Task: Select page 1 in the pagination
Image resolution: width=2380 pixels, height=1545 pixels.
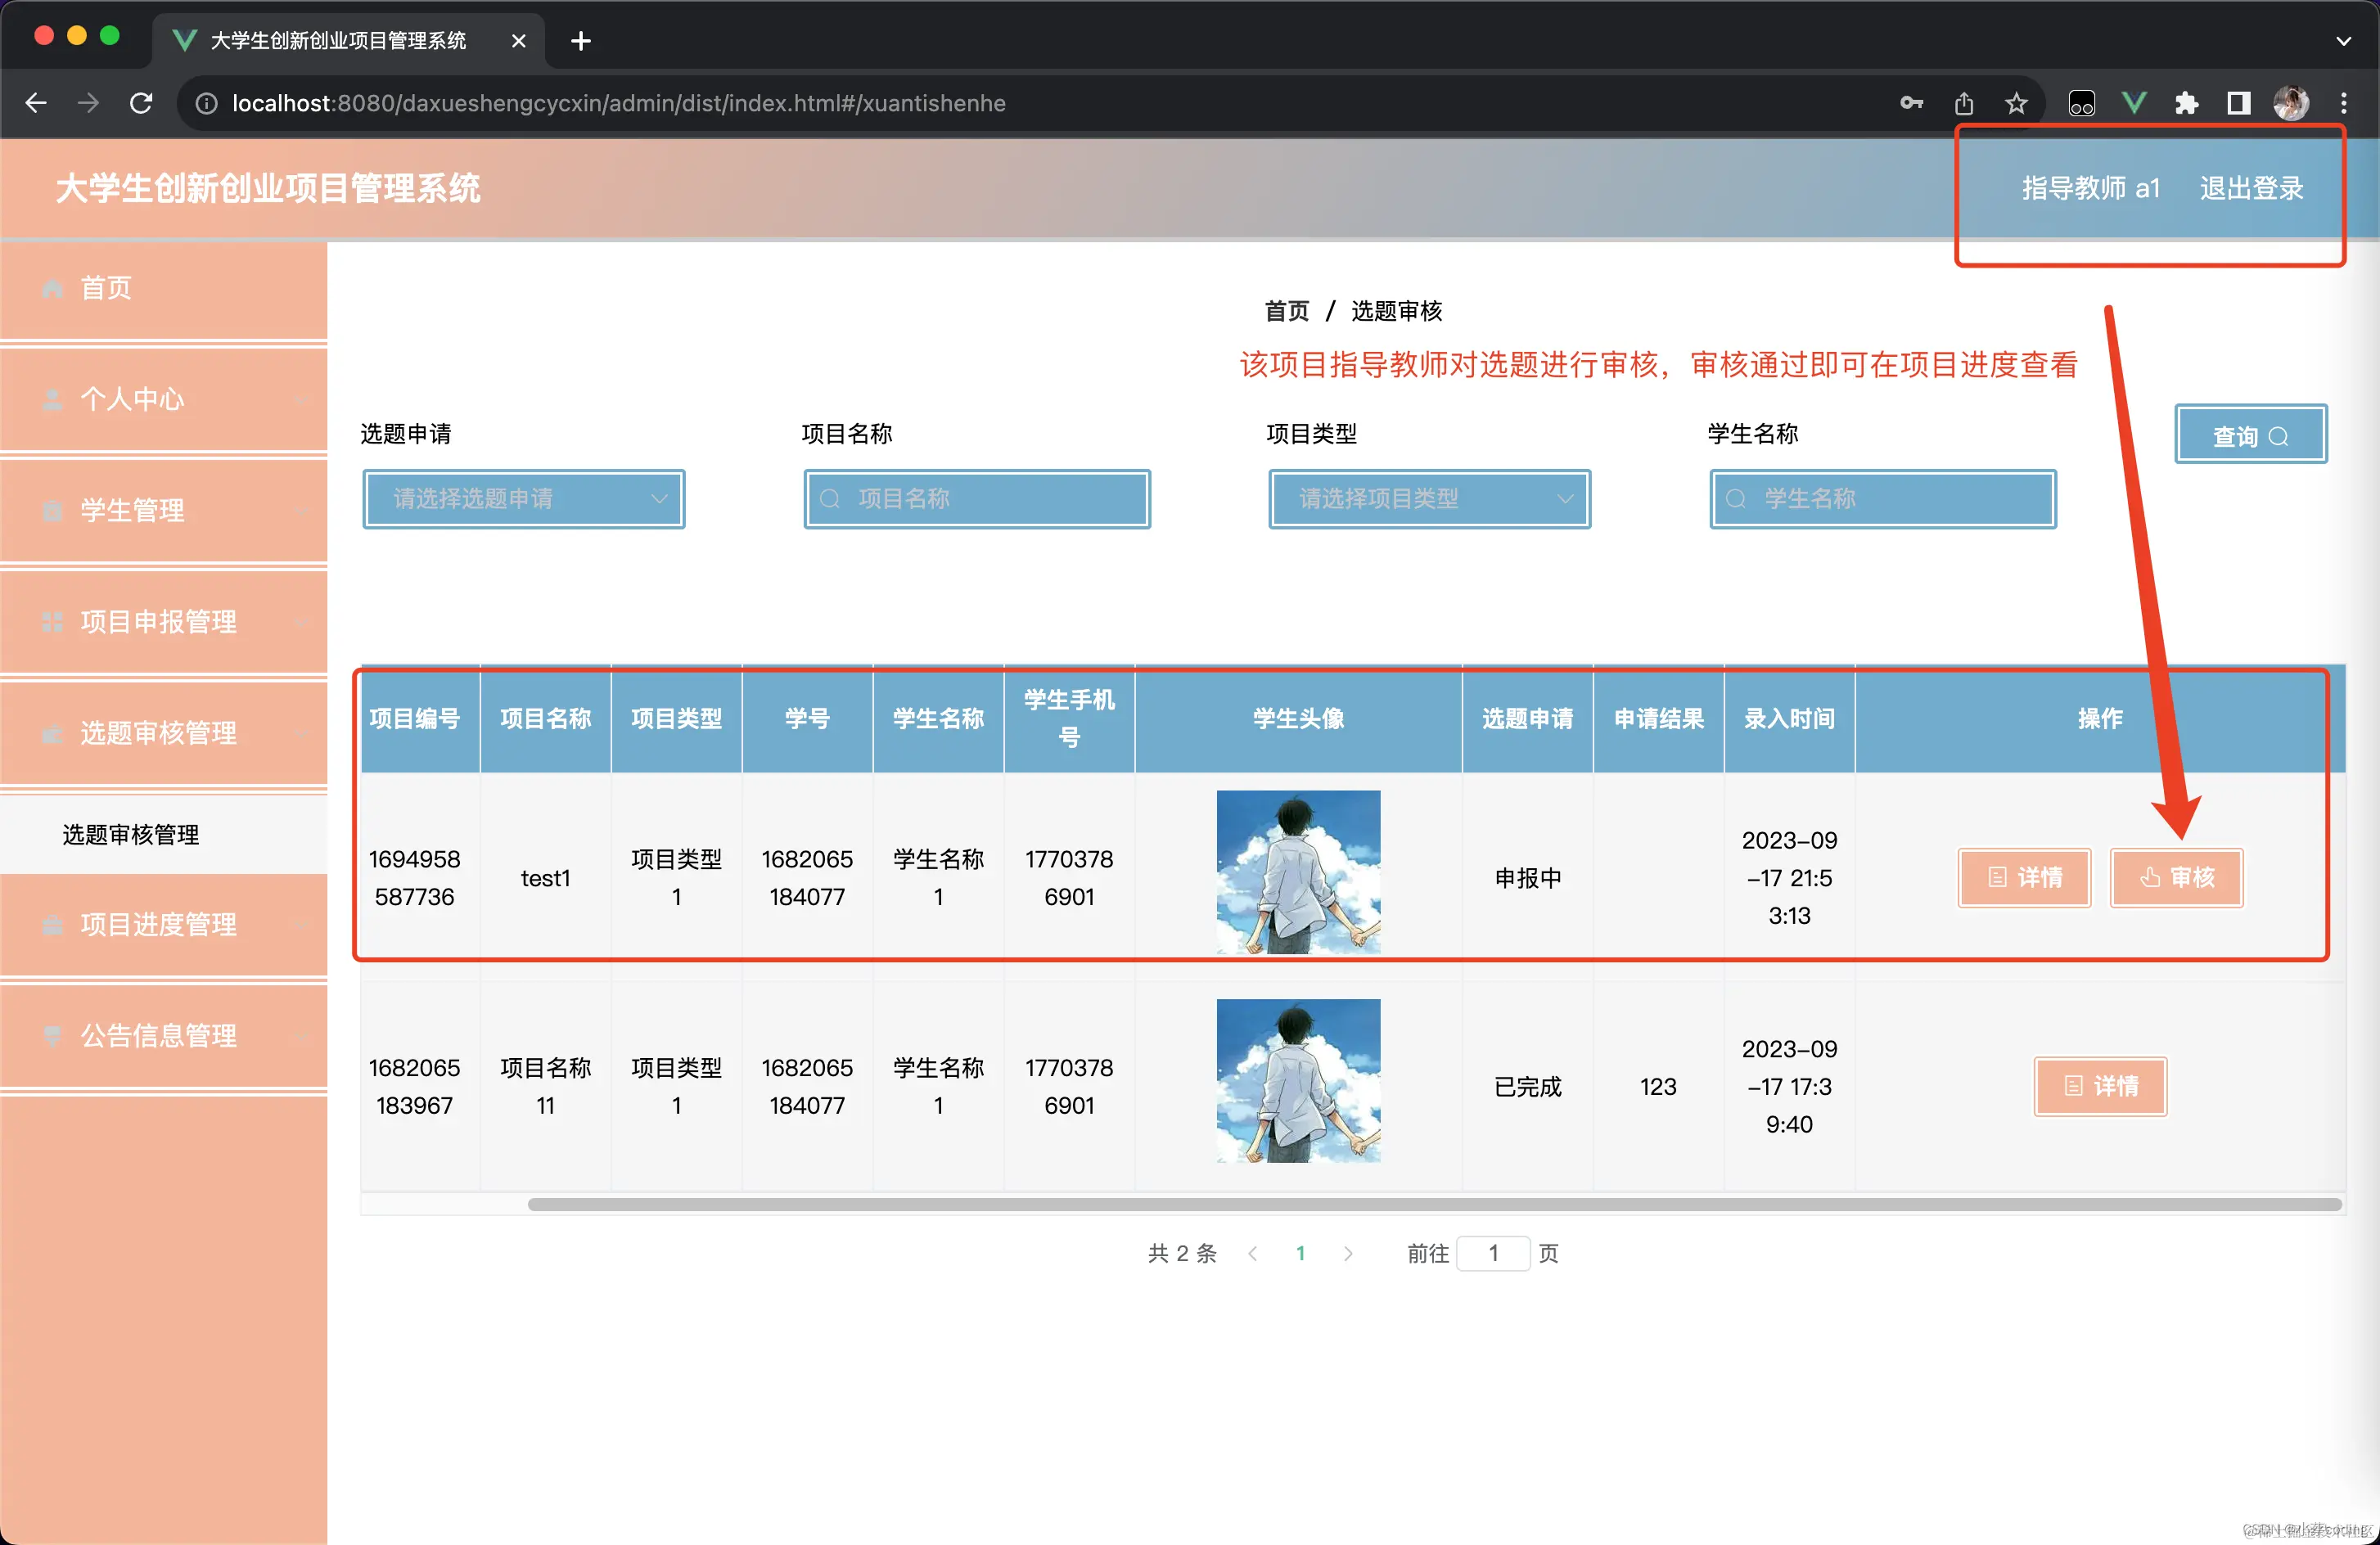Action: pos(1300,1252)
